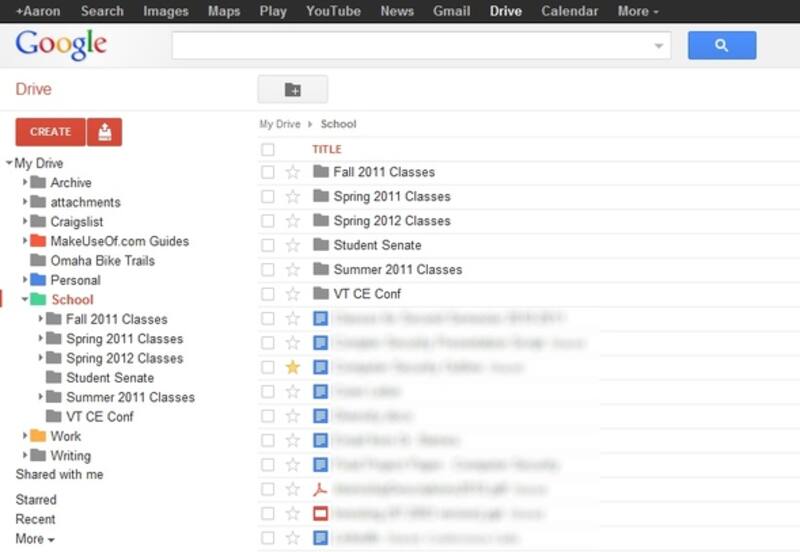Go to My Drive breadcrumb link
The image size is (800, 552).
click(x=279, y=124)
